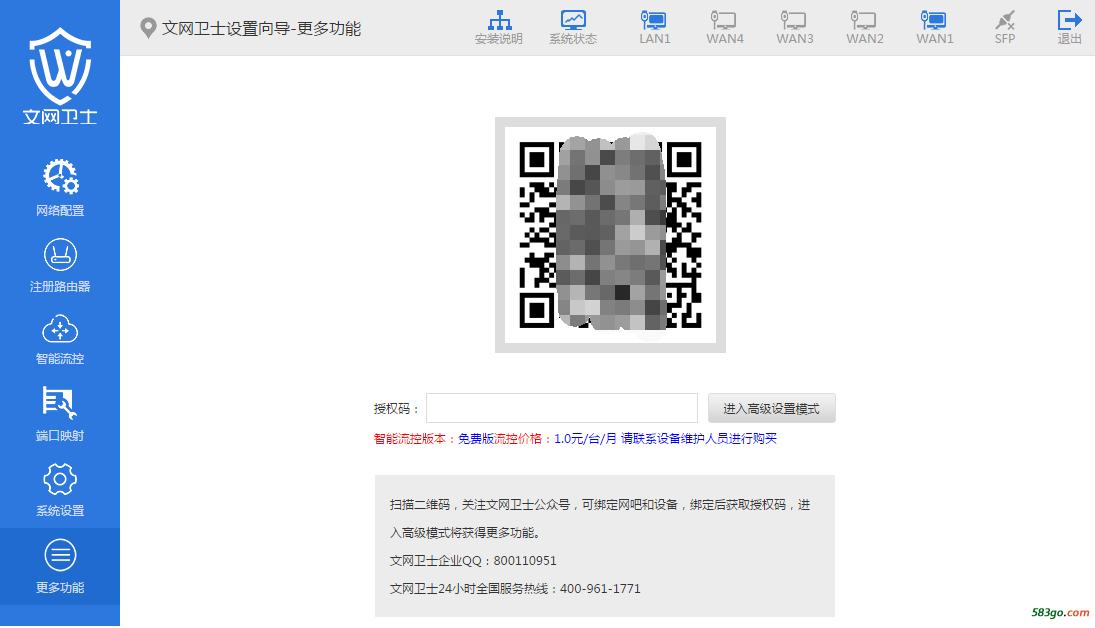Open 网络配置 in the sidebar
The image size is (1095, 628).
pyautogui.click(x=60, y=187)
